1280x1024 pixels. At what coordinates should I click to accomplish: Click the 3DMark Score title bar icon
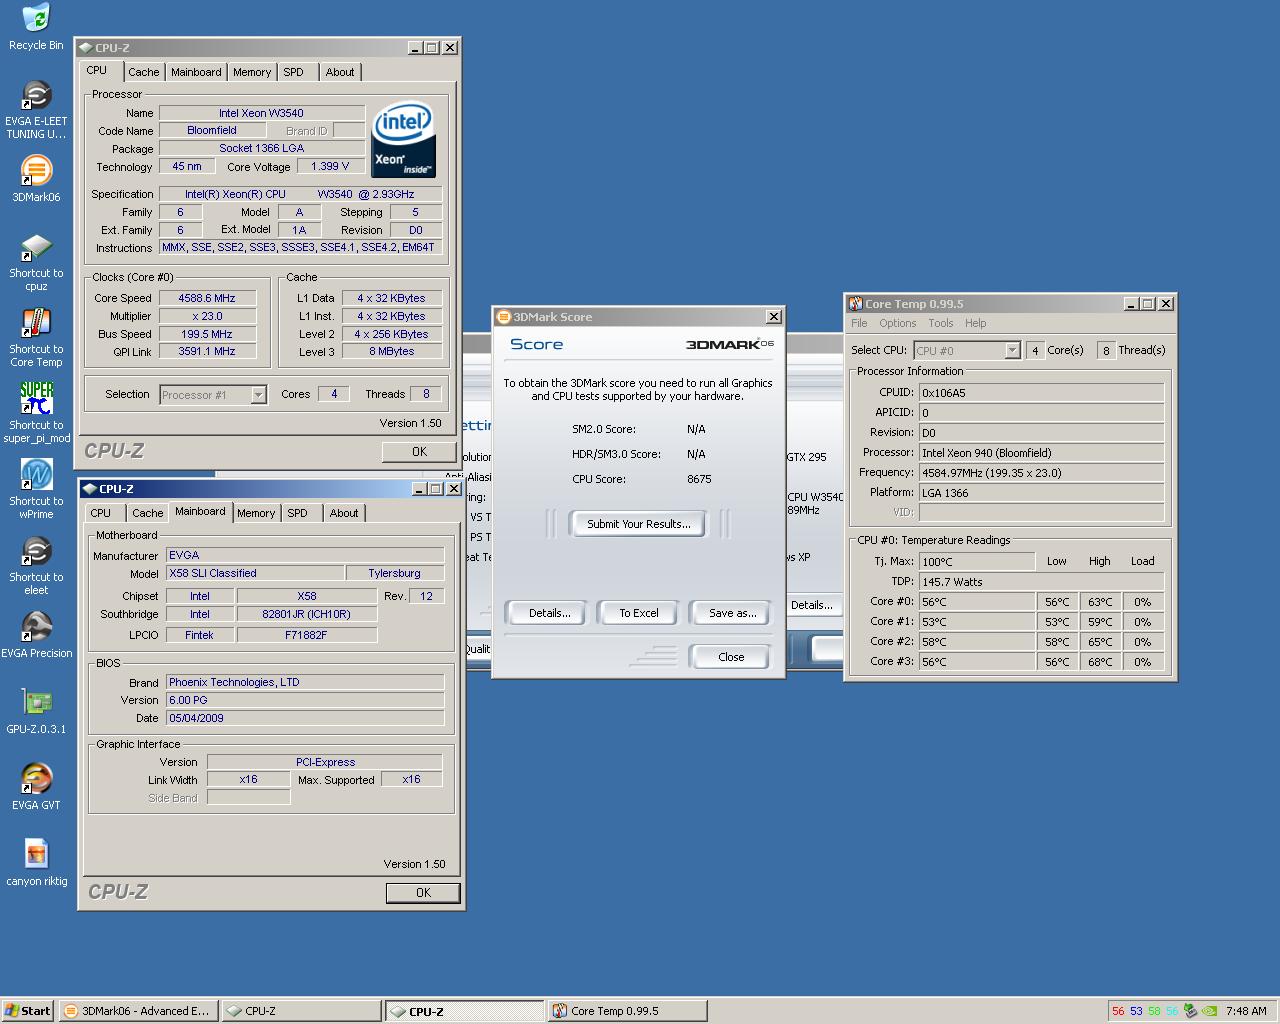point(504,317)
